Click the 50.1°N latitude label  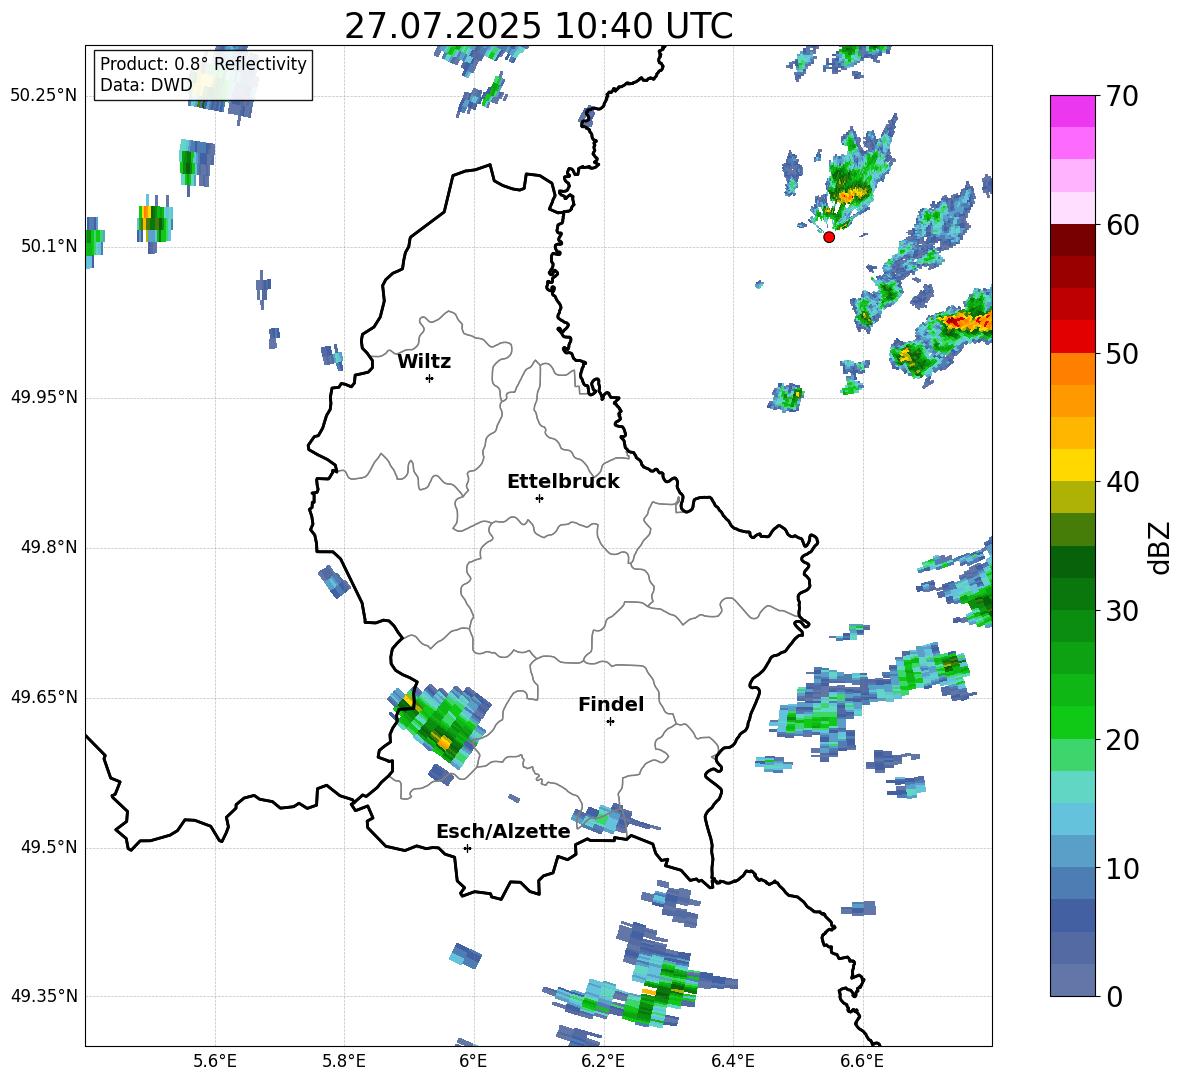coord(49,246)
